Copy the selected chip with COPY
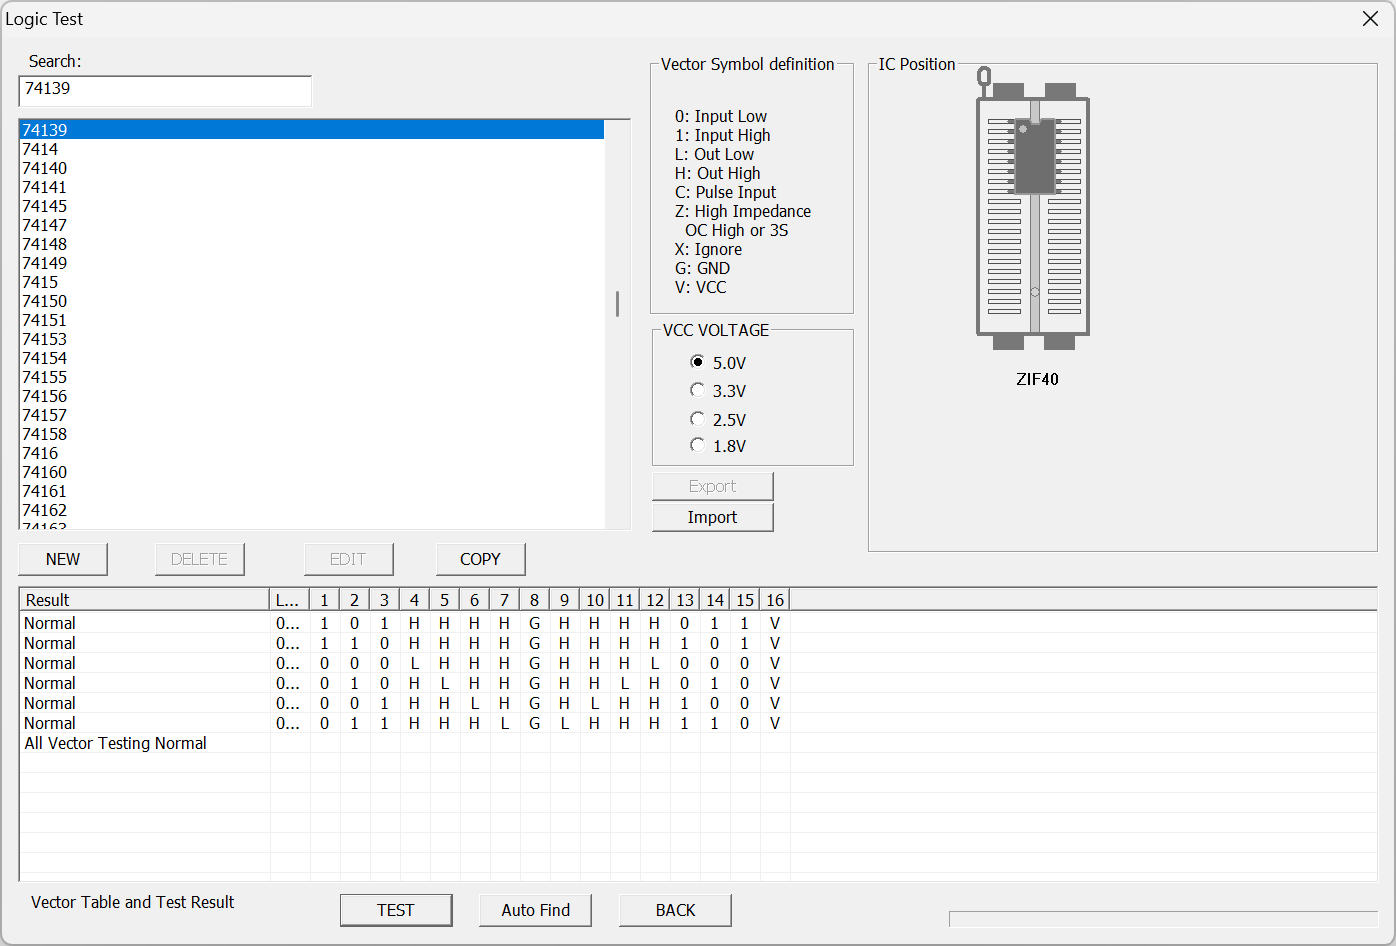Image resolution: width=1396 pixels, height=946 pixels. 480,559
